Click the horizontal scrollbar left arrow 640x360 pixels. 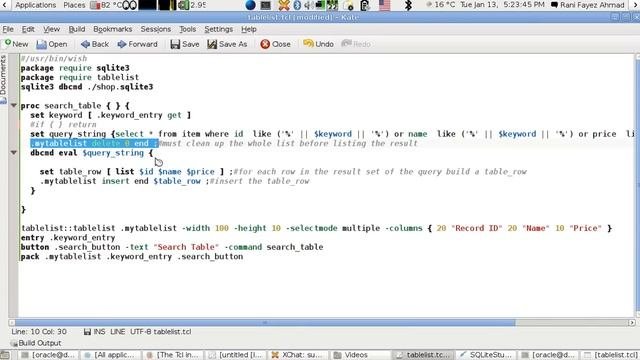click(12, 322)
